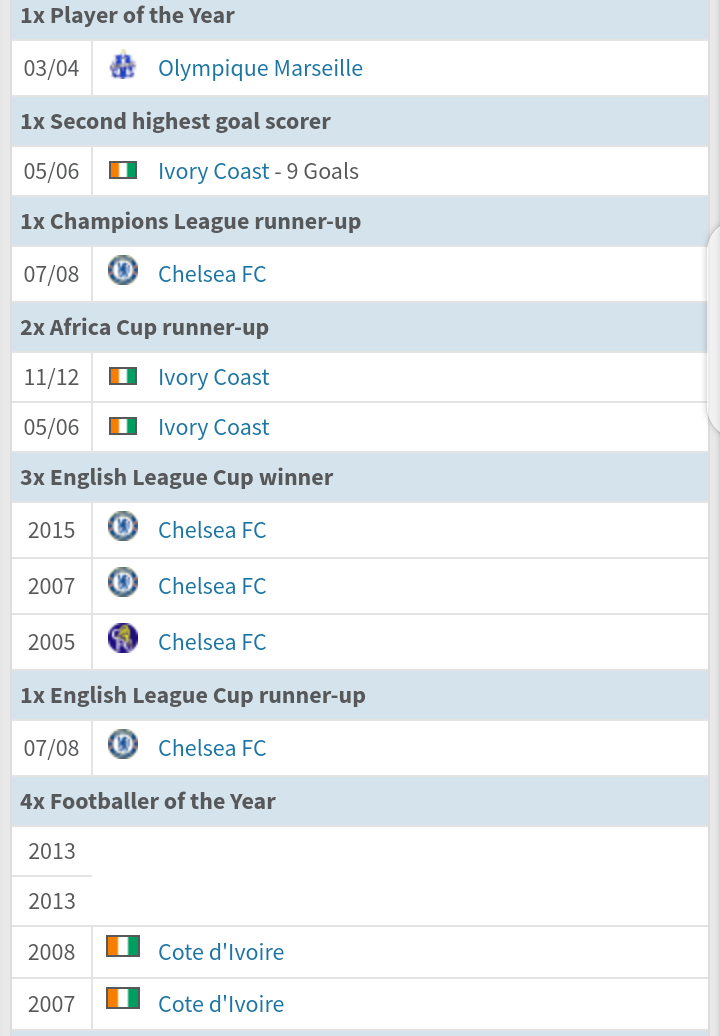
Task: Click the Cote d'Ivoire flag for 2008 Footballer of the Year
Action: coord(123,946)
